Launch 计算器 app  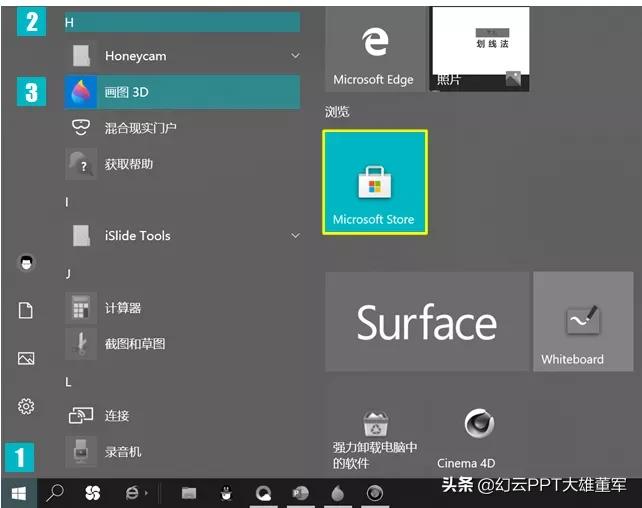click(182, 308)
